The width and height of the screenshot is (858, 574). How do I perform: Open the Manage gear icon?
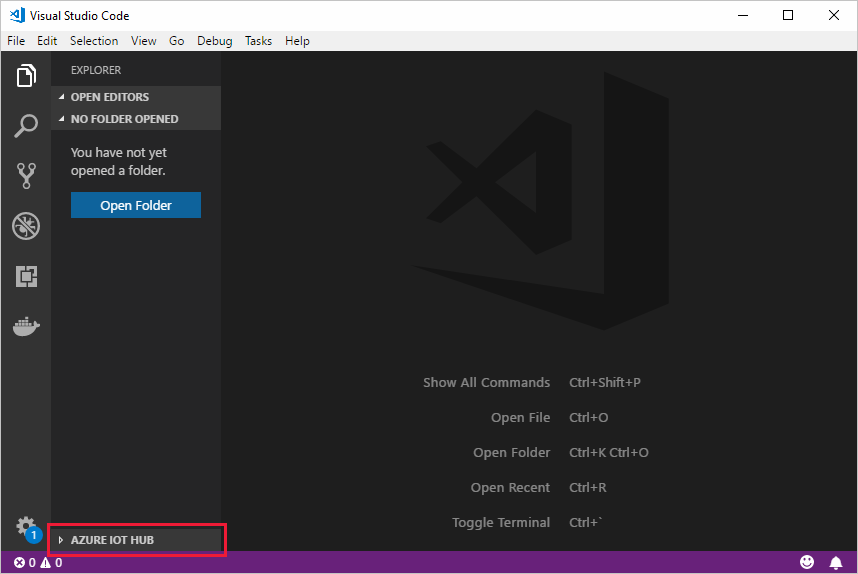(x=26, y=527)
